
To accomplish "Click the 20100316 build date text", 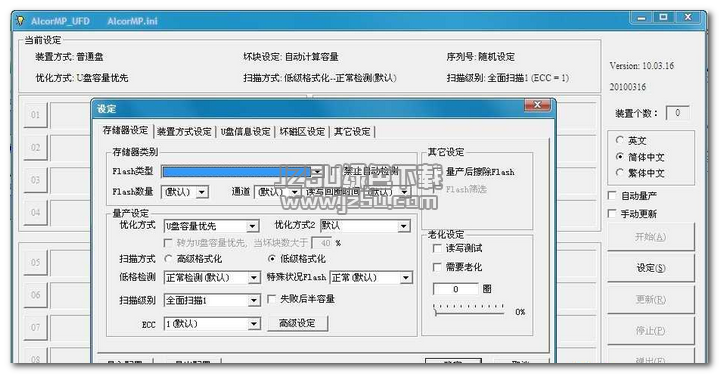I will (x=627, y=87).
